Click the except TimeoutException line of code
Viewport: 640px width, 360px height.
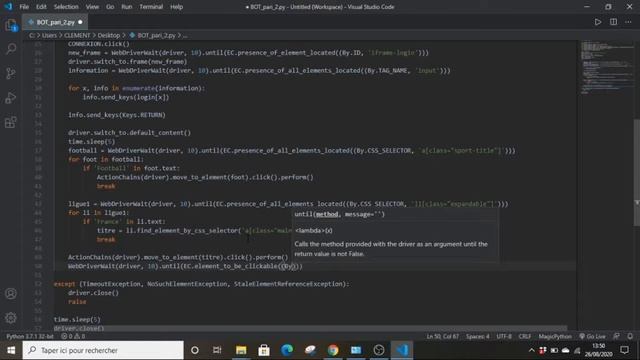202,284
